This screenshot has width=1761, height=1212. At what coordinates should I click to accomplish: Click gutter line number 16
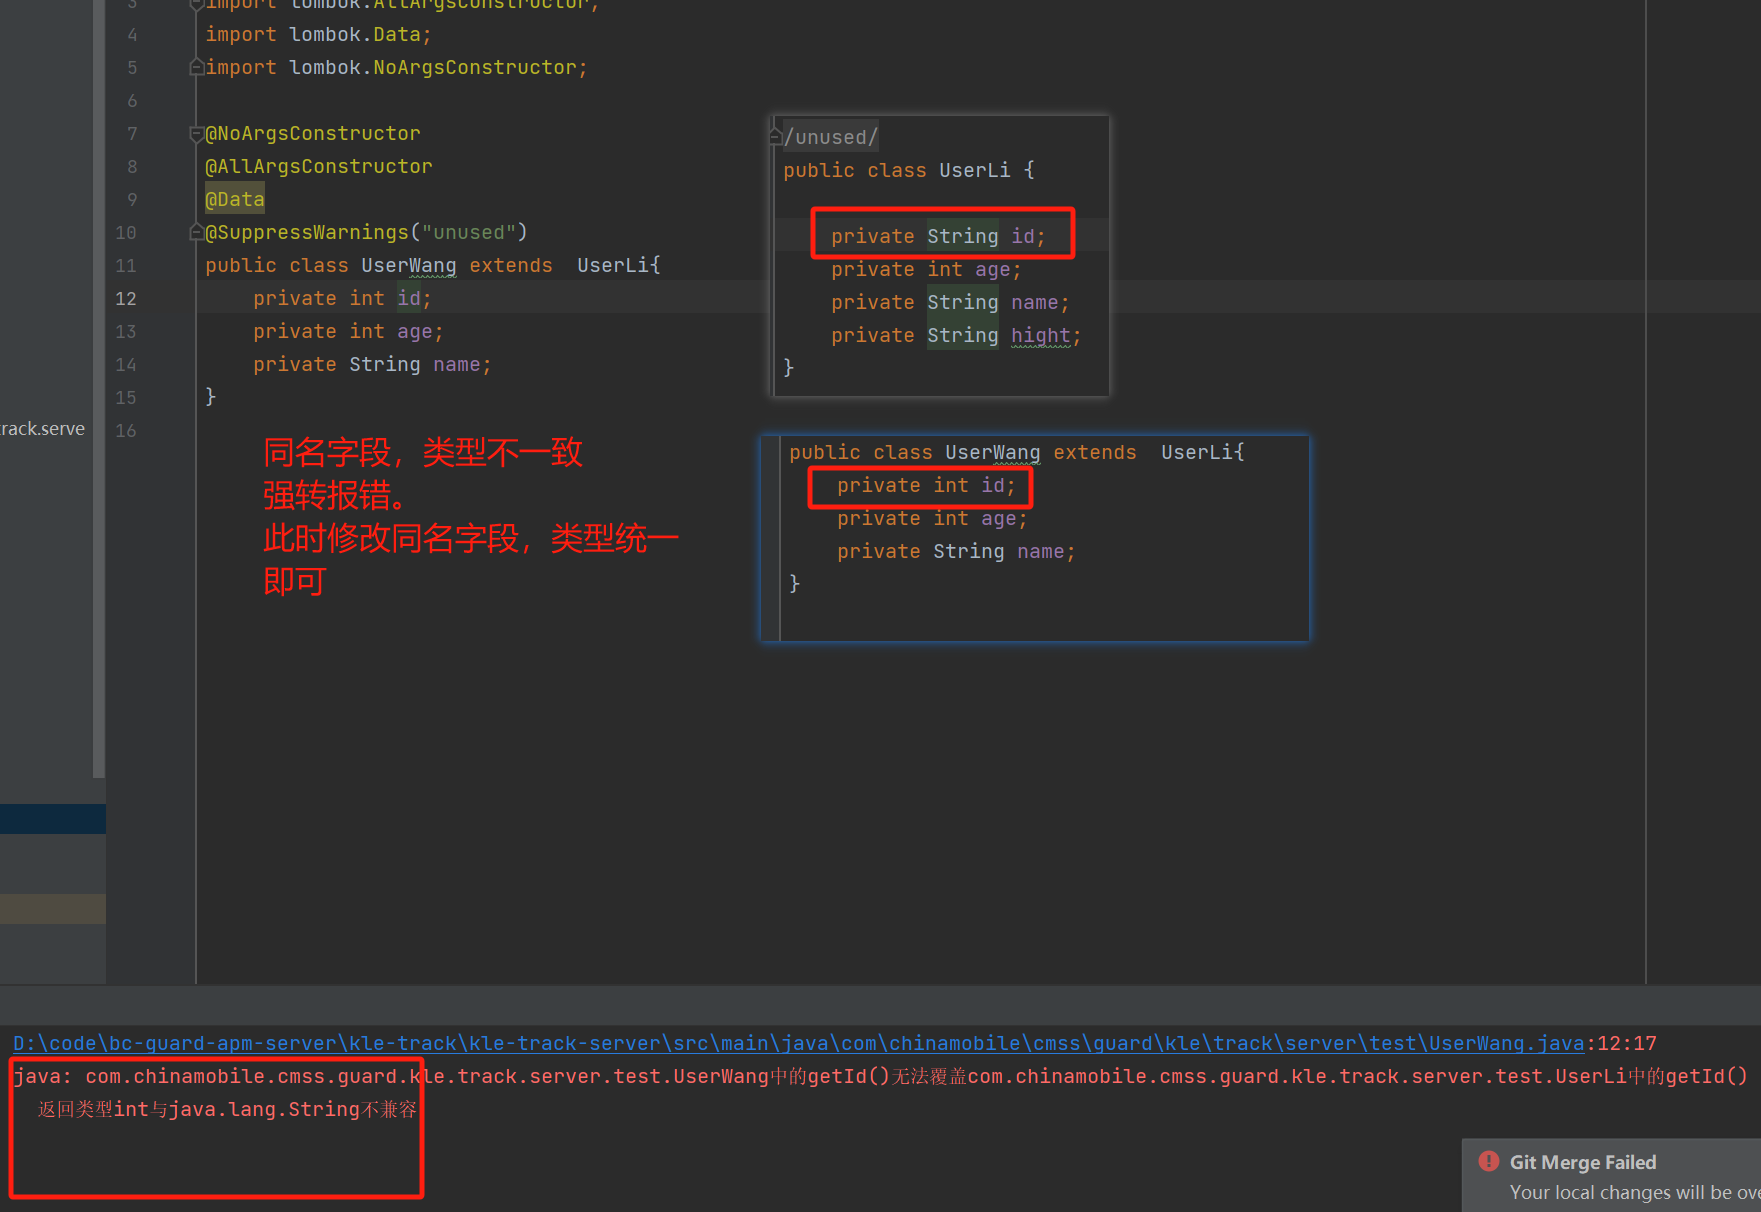coord(126,430)
